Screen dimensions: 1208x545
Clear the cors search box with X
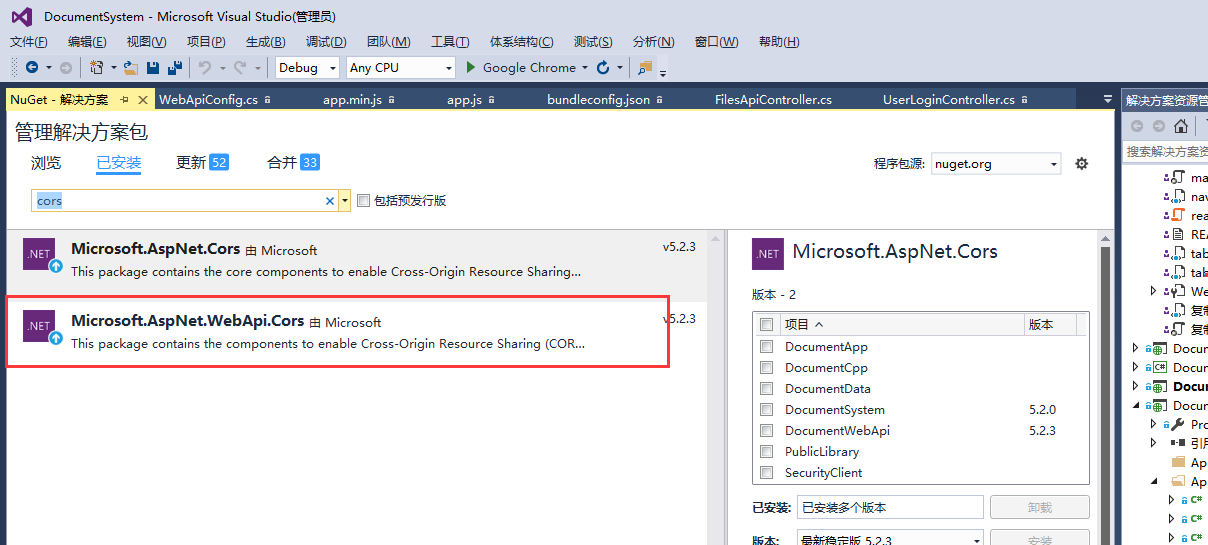pos(330,201)
